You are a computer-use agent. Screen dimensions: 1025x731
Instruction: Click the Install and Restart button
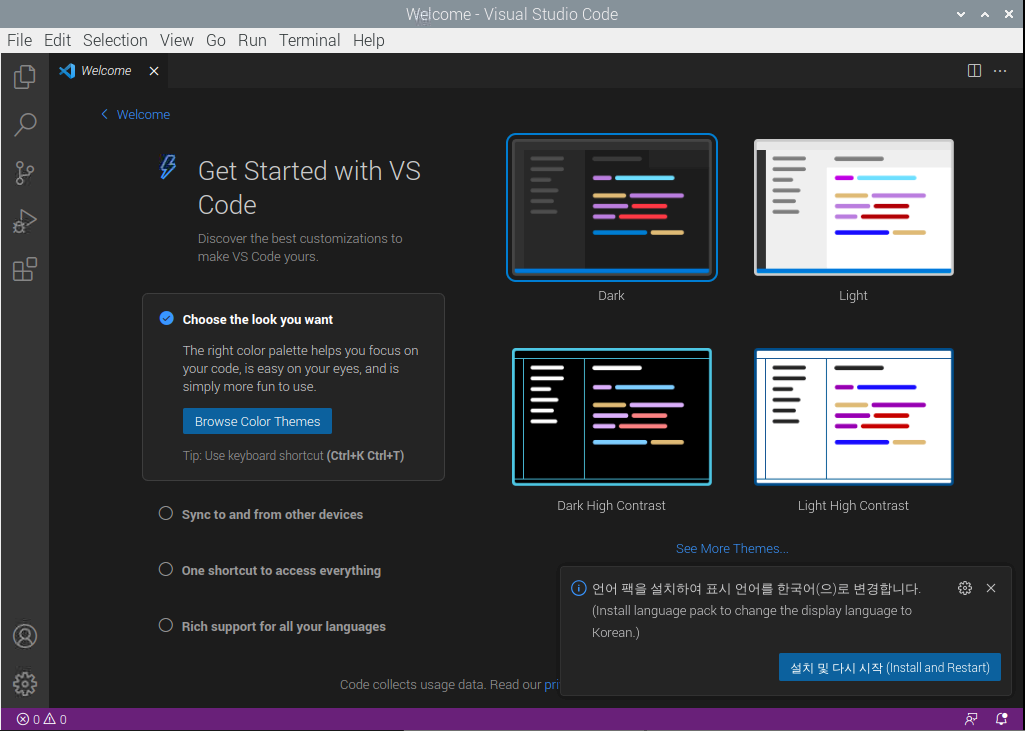pos(890,668)
